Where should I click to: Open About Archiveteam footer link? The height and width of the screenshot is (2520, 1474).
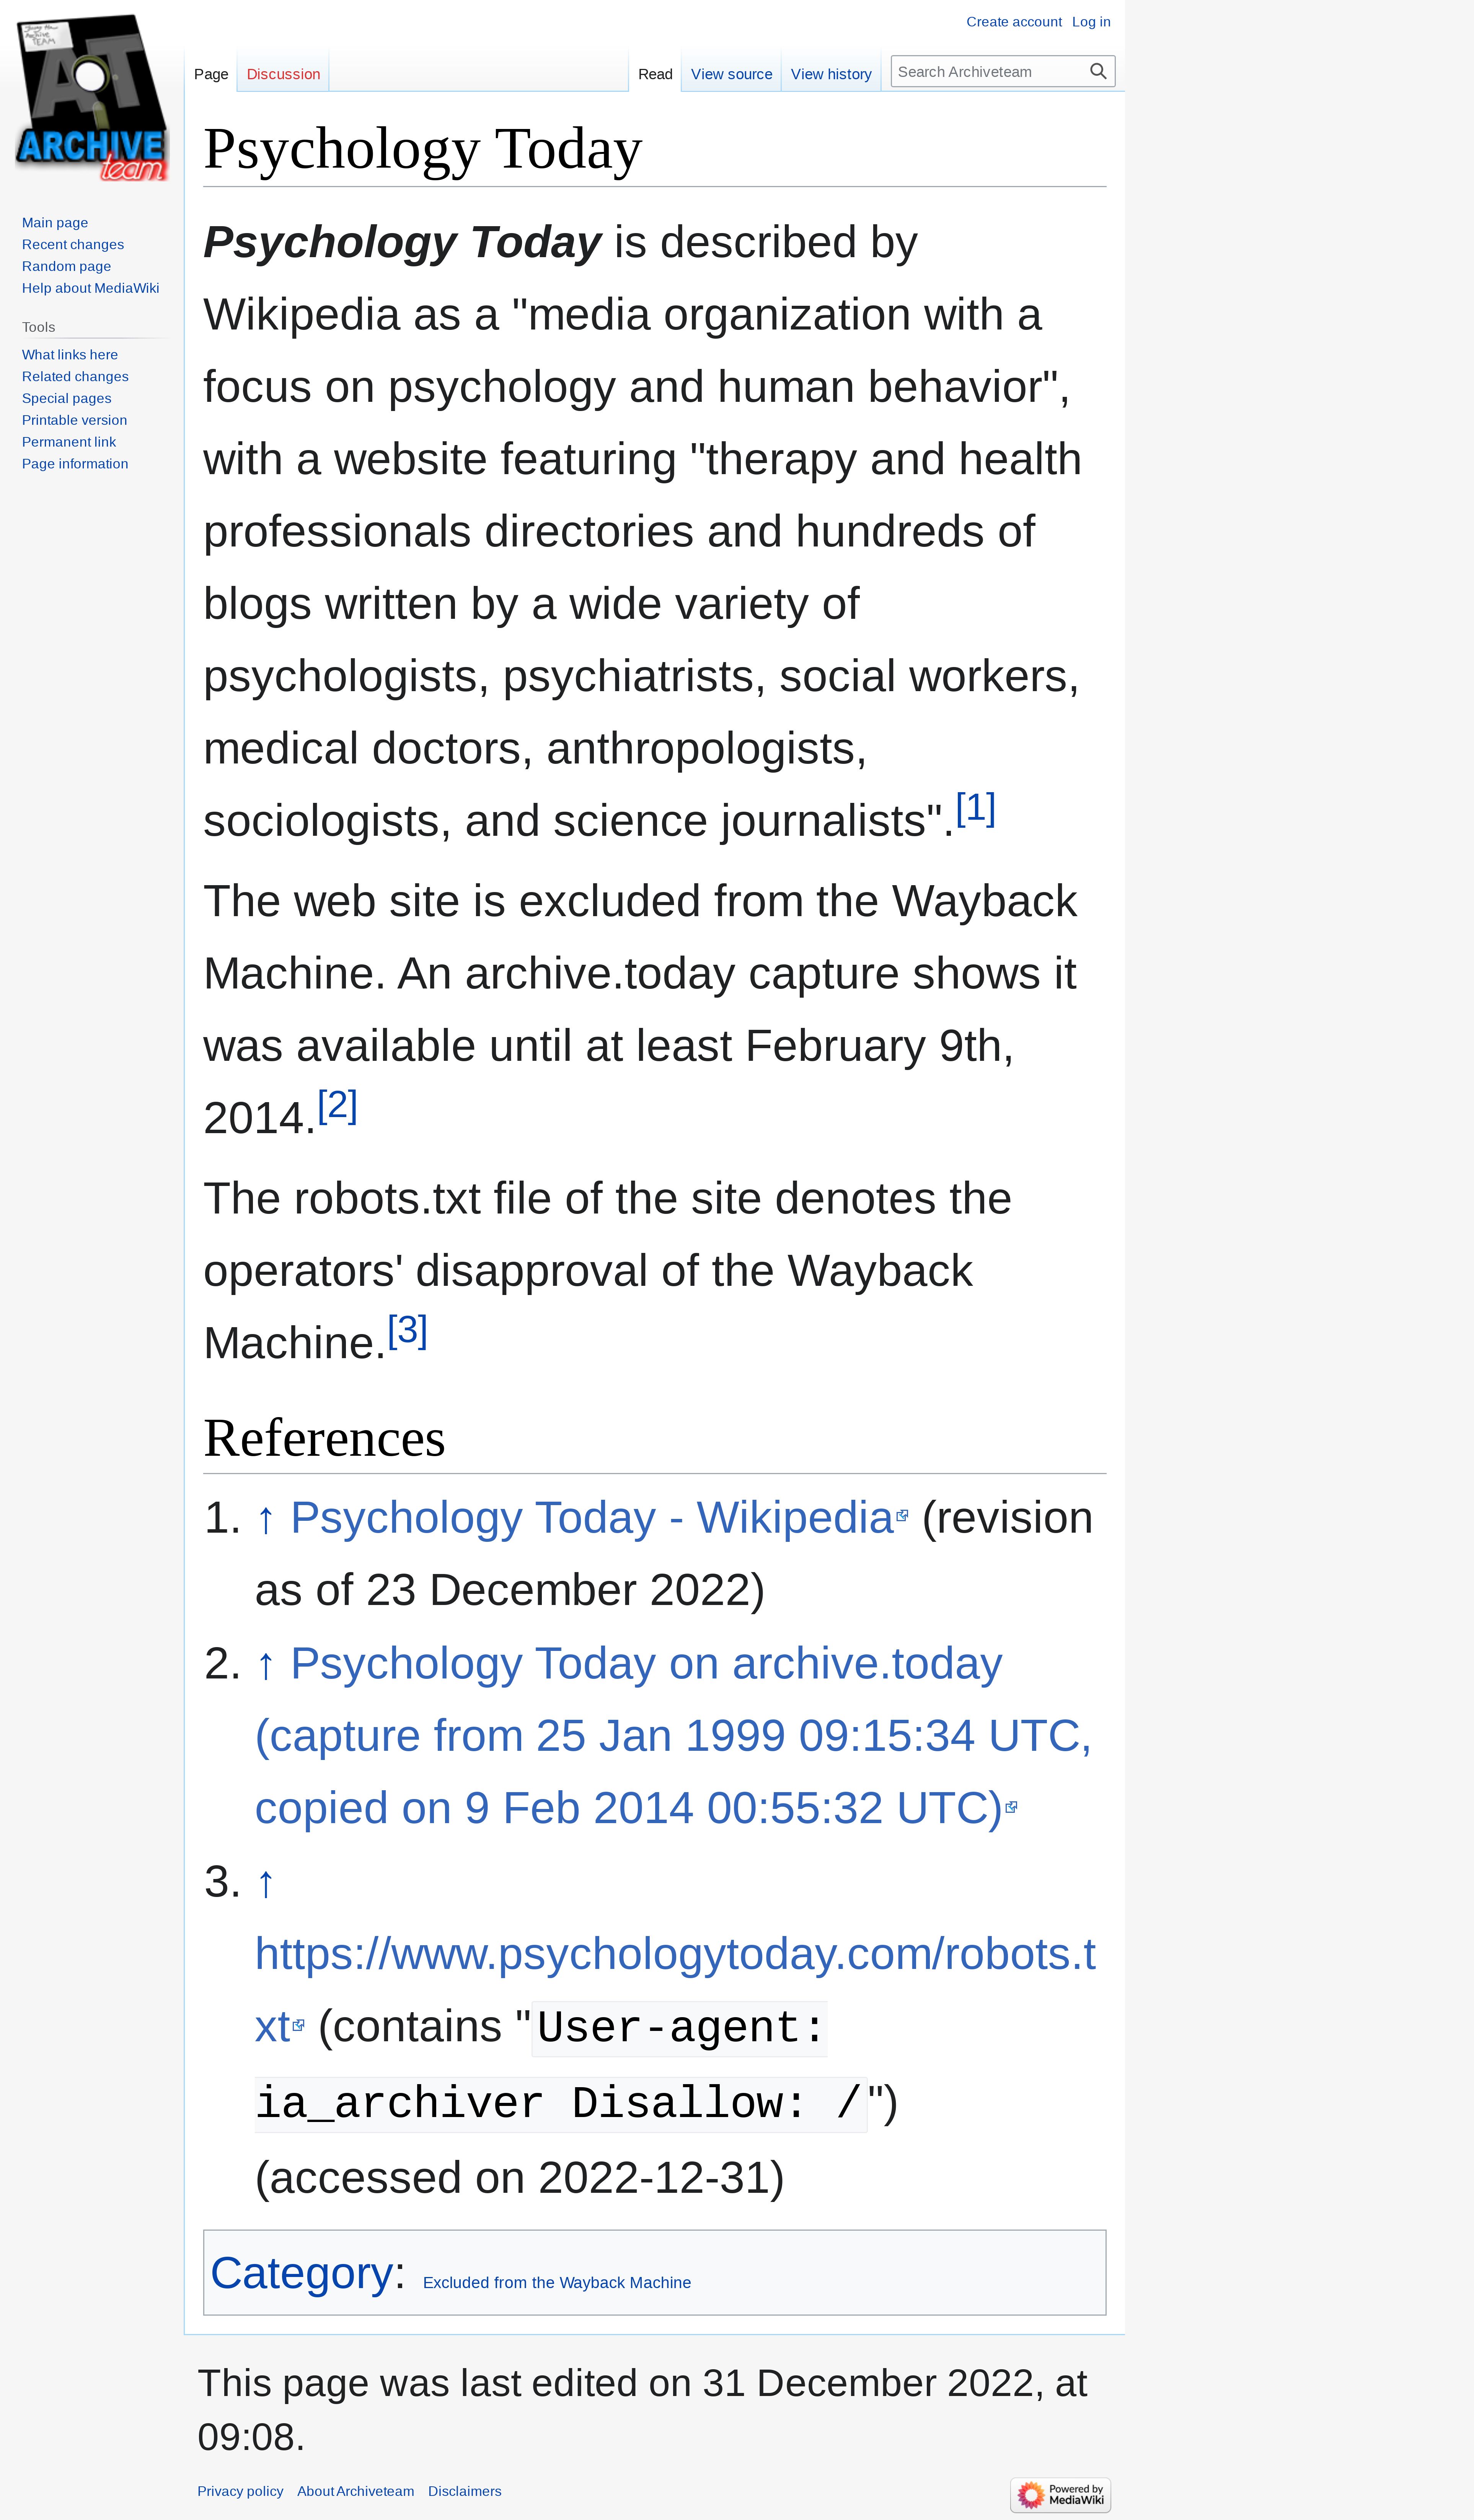(355, 2491)
